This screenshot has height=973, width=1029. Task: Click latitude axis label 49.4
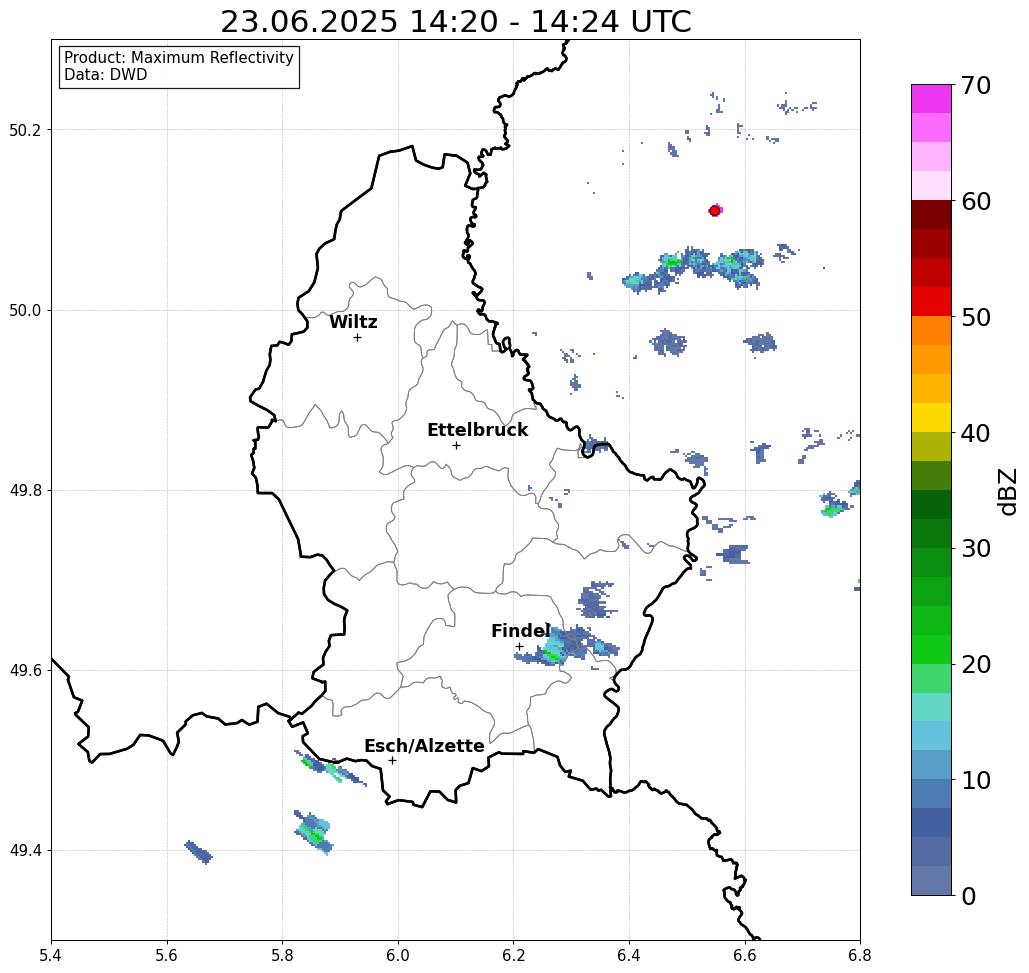[x=24, y=851]
